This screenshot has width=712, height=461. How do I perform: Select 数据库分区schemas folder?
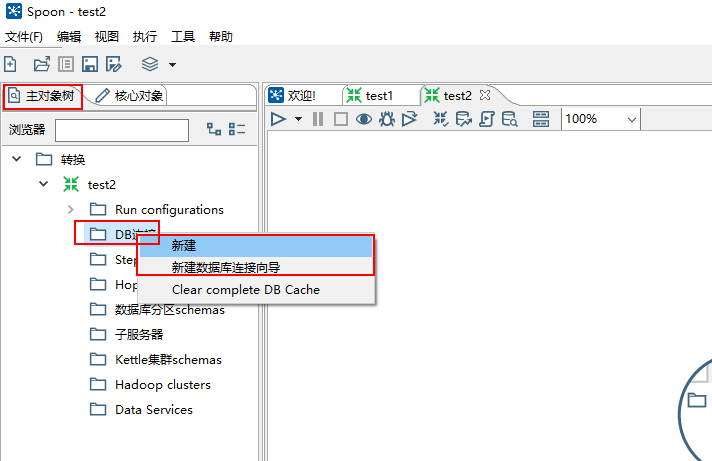(157, 310)
